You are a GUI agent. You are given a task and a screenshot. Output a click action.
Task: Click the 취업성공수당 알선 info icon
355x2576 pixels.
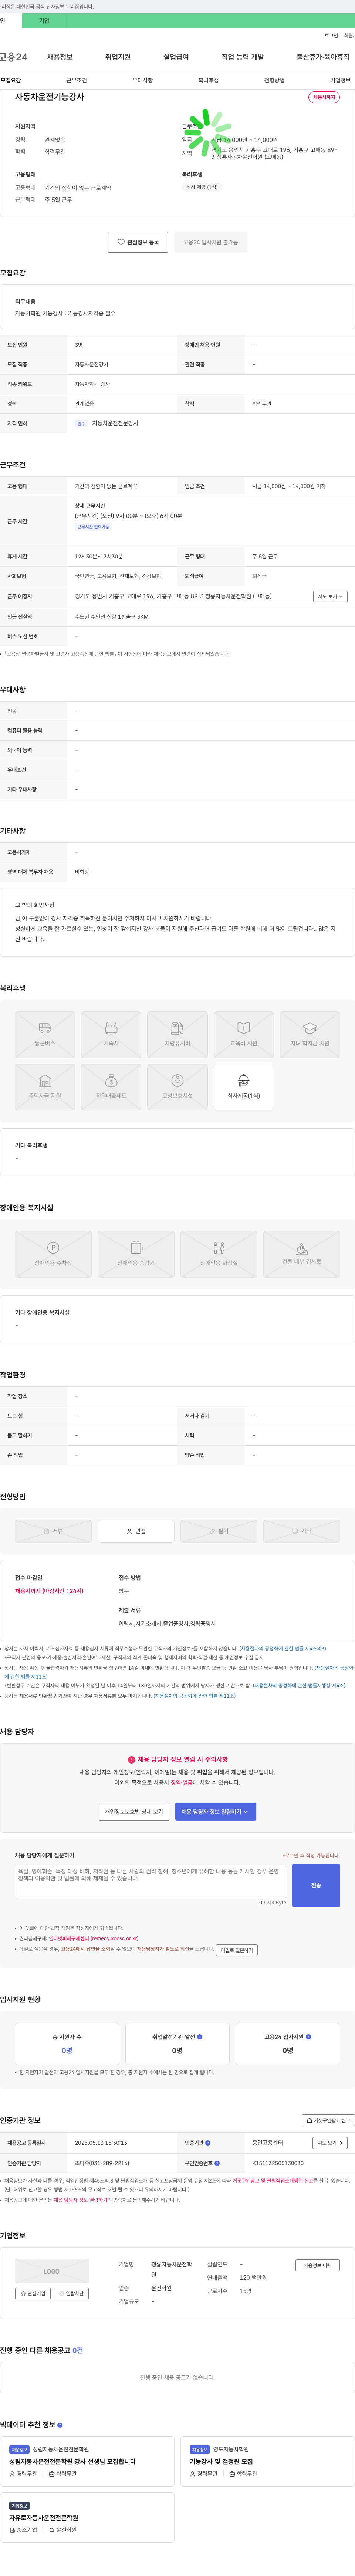pos(200,2036)
